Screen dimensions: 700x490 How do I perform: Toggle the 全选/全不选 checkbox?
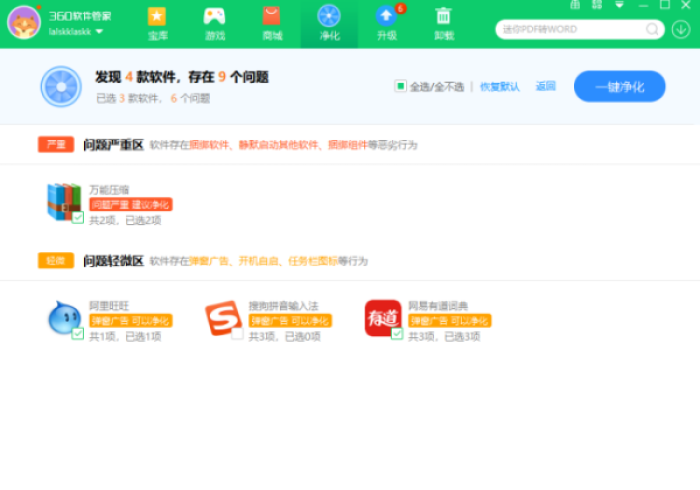400,86
